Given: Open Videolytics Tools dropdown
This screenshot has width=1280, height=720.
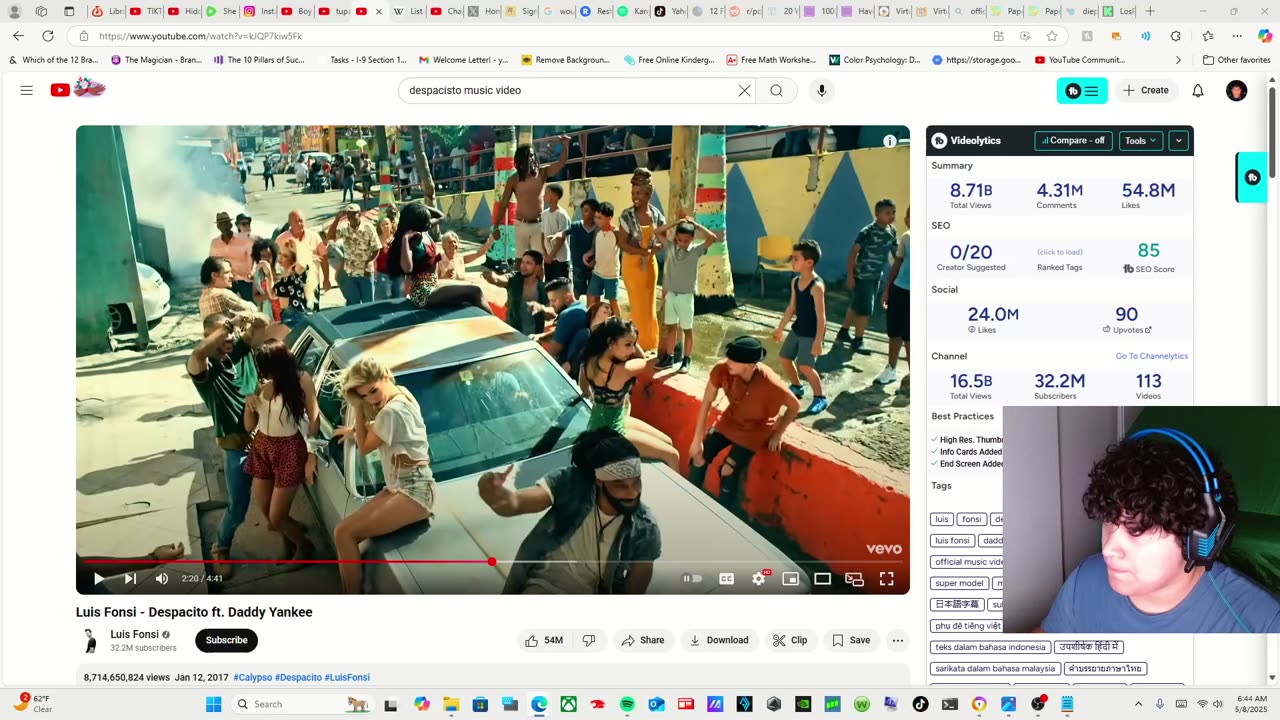Looking at the screenshot, I should tap(1140, 141).
